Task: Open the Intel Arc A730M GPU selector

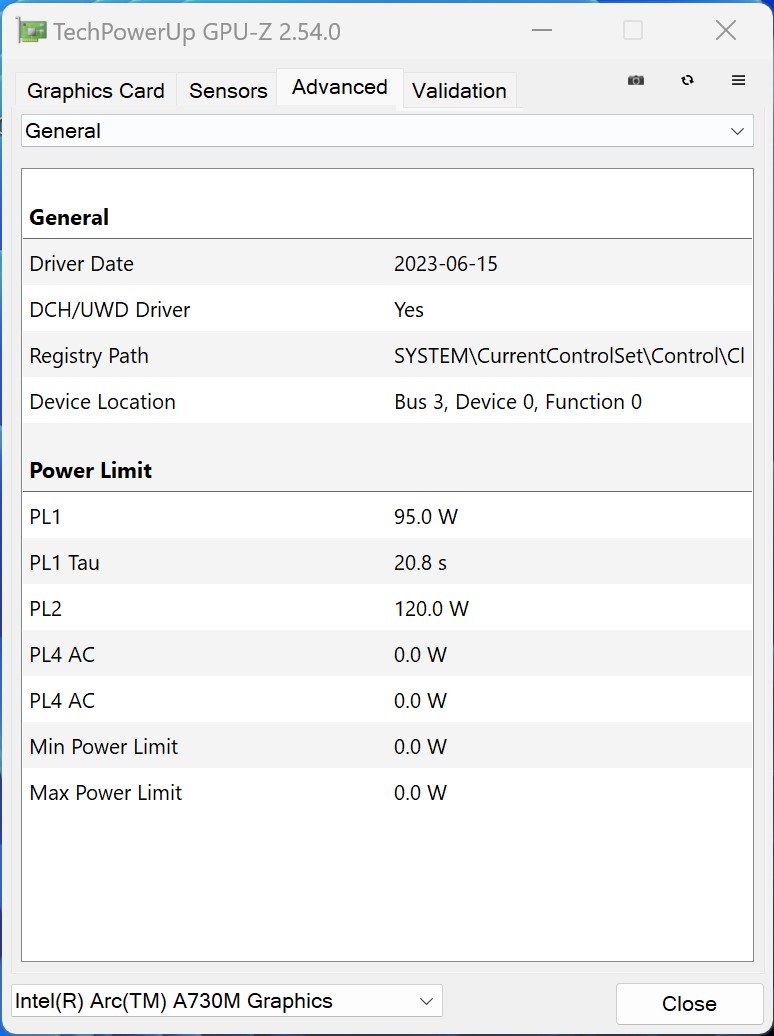Action: (x=226, y=1001)
